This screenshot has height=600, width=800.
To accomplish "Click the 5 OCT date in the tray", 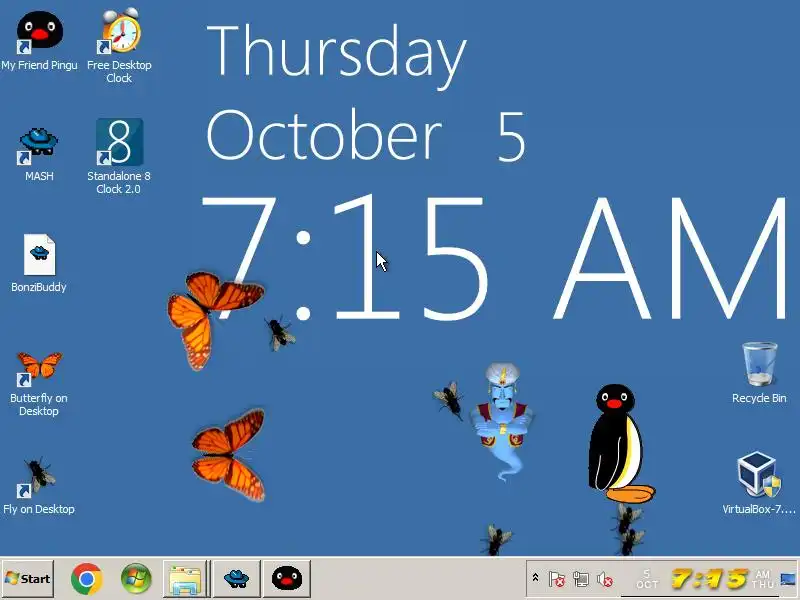I will (x=647, y=579).
